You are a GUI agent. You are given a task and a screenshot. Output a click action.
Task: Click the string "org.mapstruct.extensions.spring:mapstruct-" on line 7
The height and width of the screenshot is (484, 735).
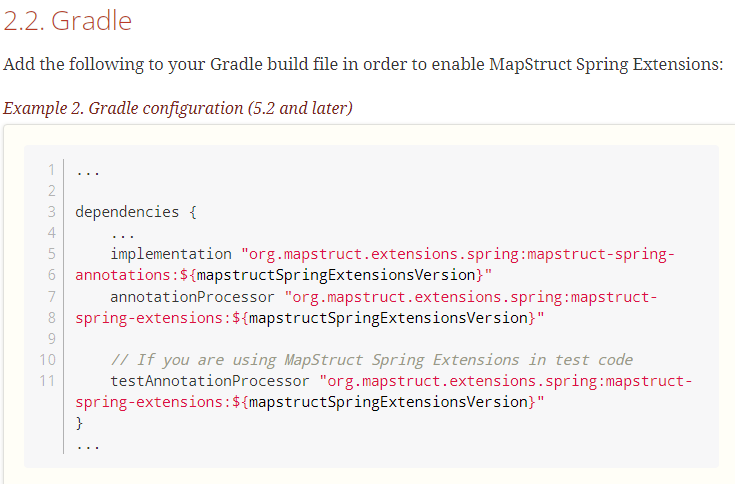pyautogui.click(x=471, y=297)
